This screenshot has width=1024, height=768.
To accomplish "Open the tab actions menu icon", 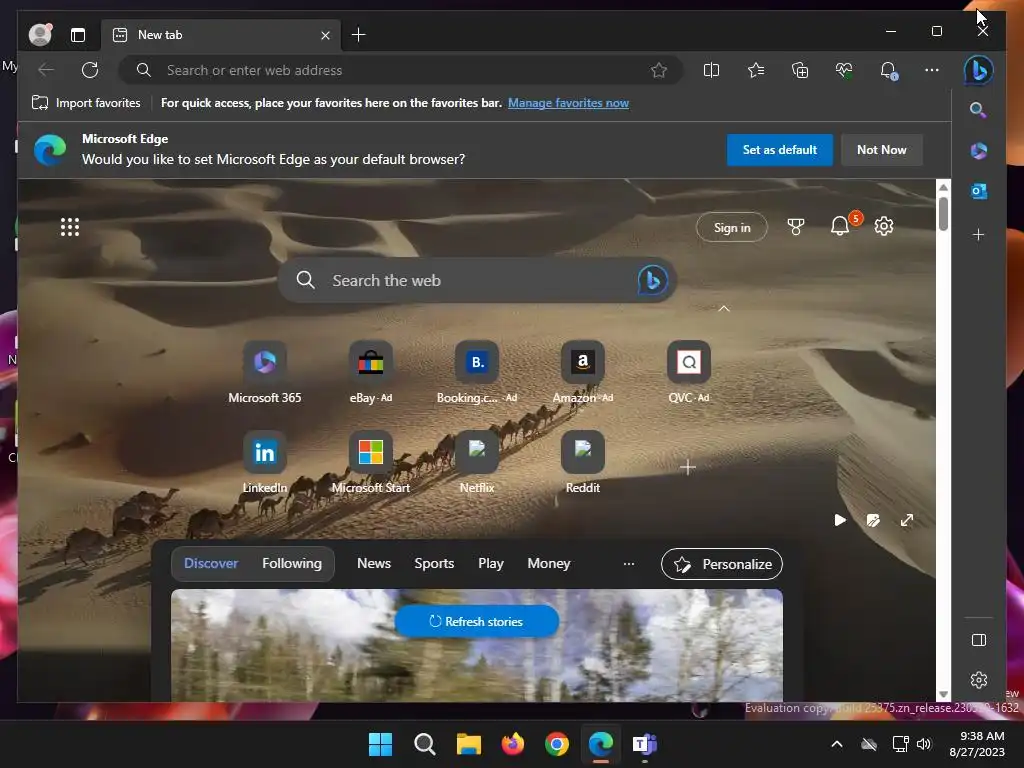I will click(x=78, y=35).
